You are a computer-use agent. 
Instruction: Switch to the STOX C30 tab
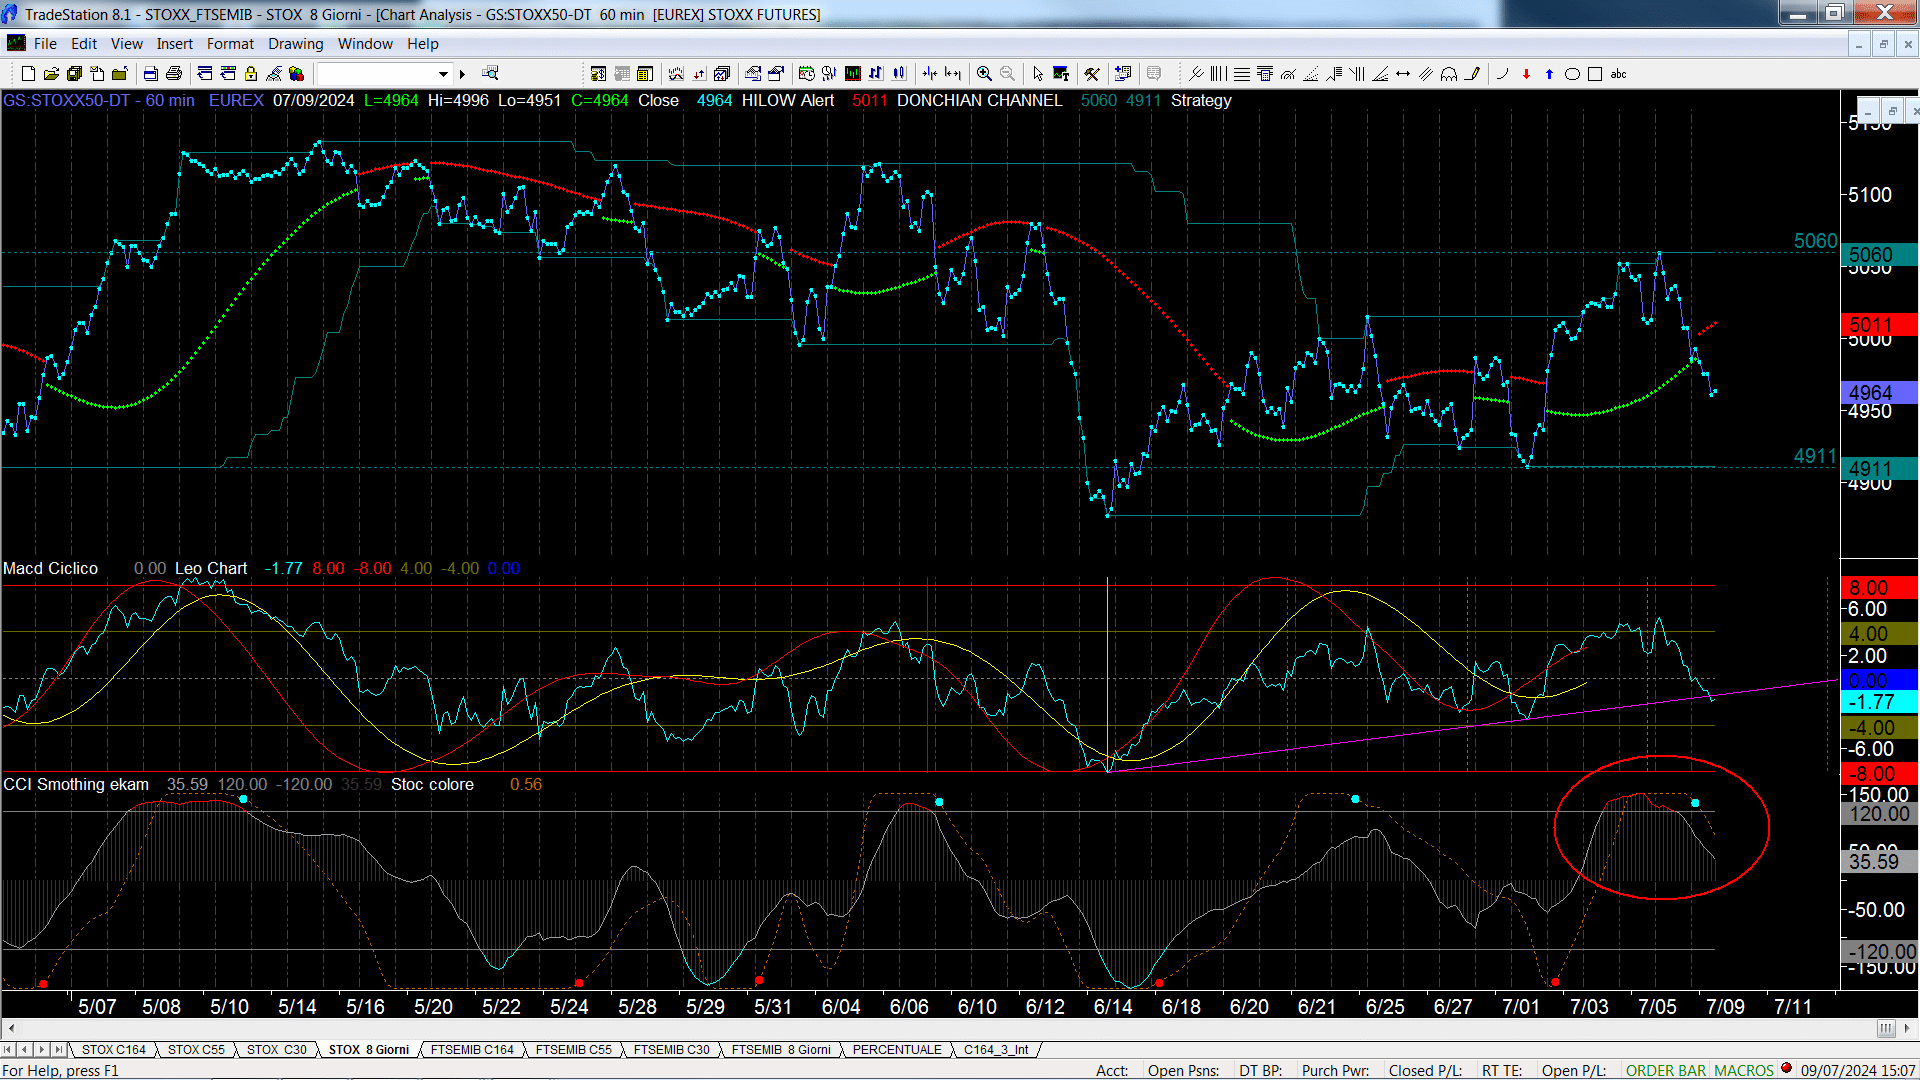pyautogui.click(x=277, y=1050)
